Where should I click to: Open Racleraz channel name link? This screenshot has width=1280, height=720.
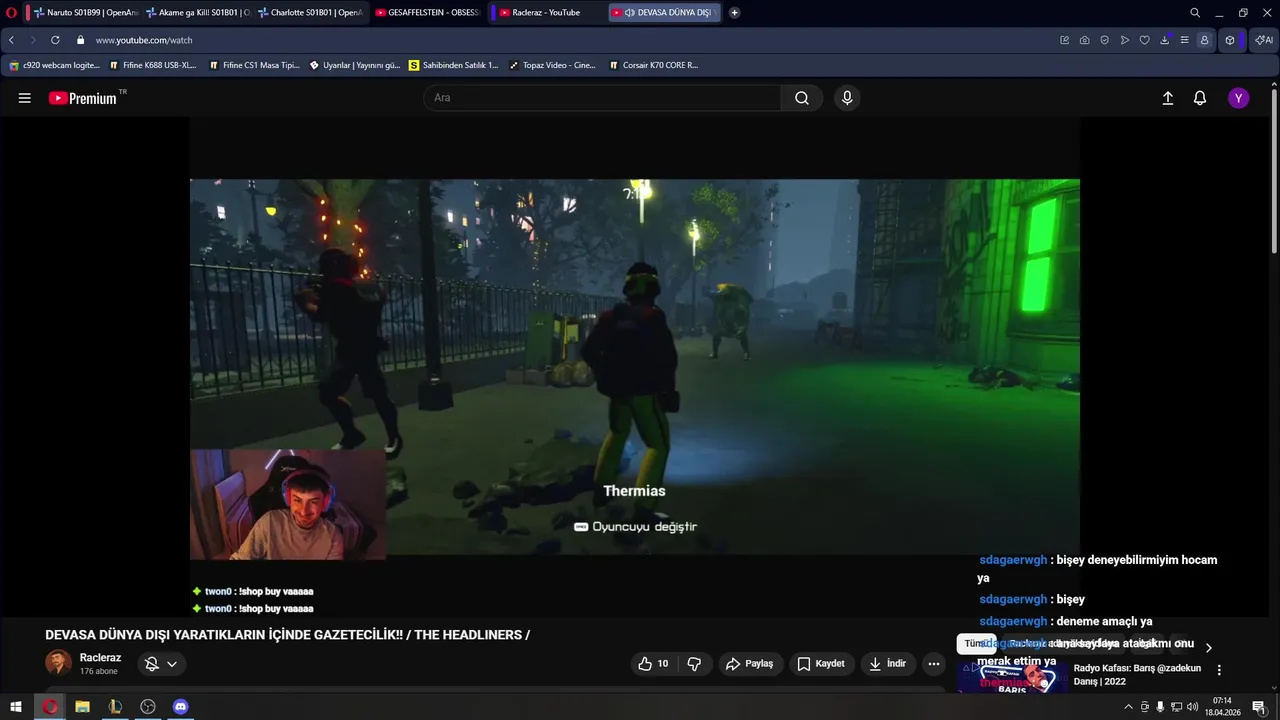point(100,658)
